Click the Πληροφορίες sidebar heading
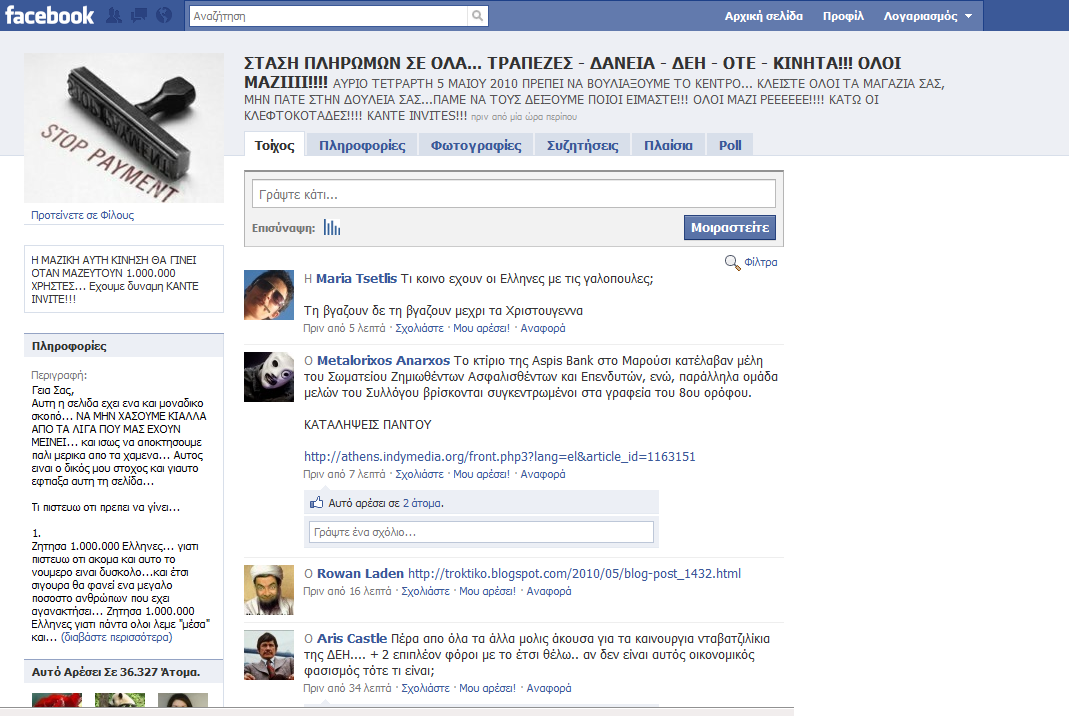Image resolution: width=1069 pixels, height=716 pixels. click(69, 346)
